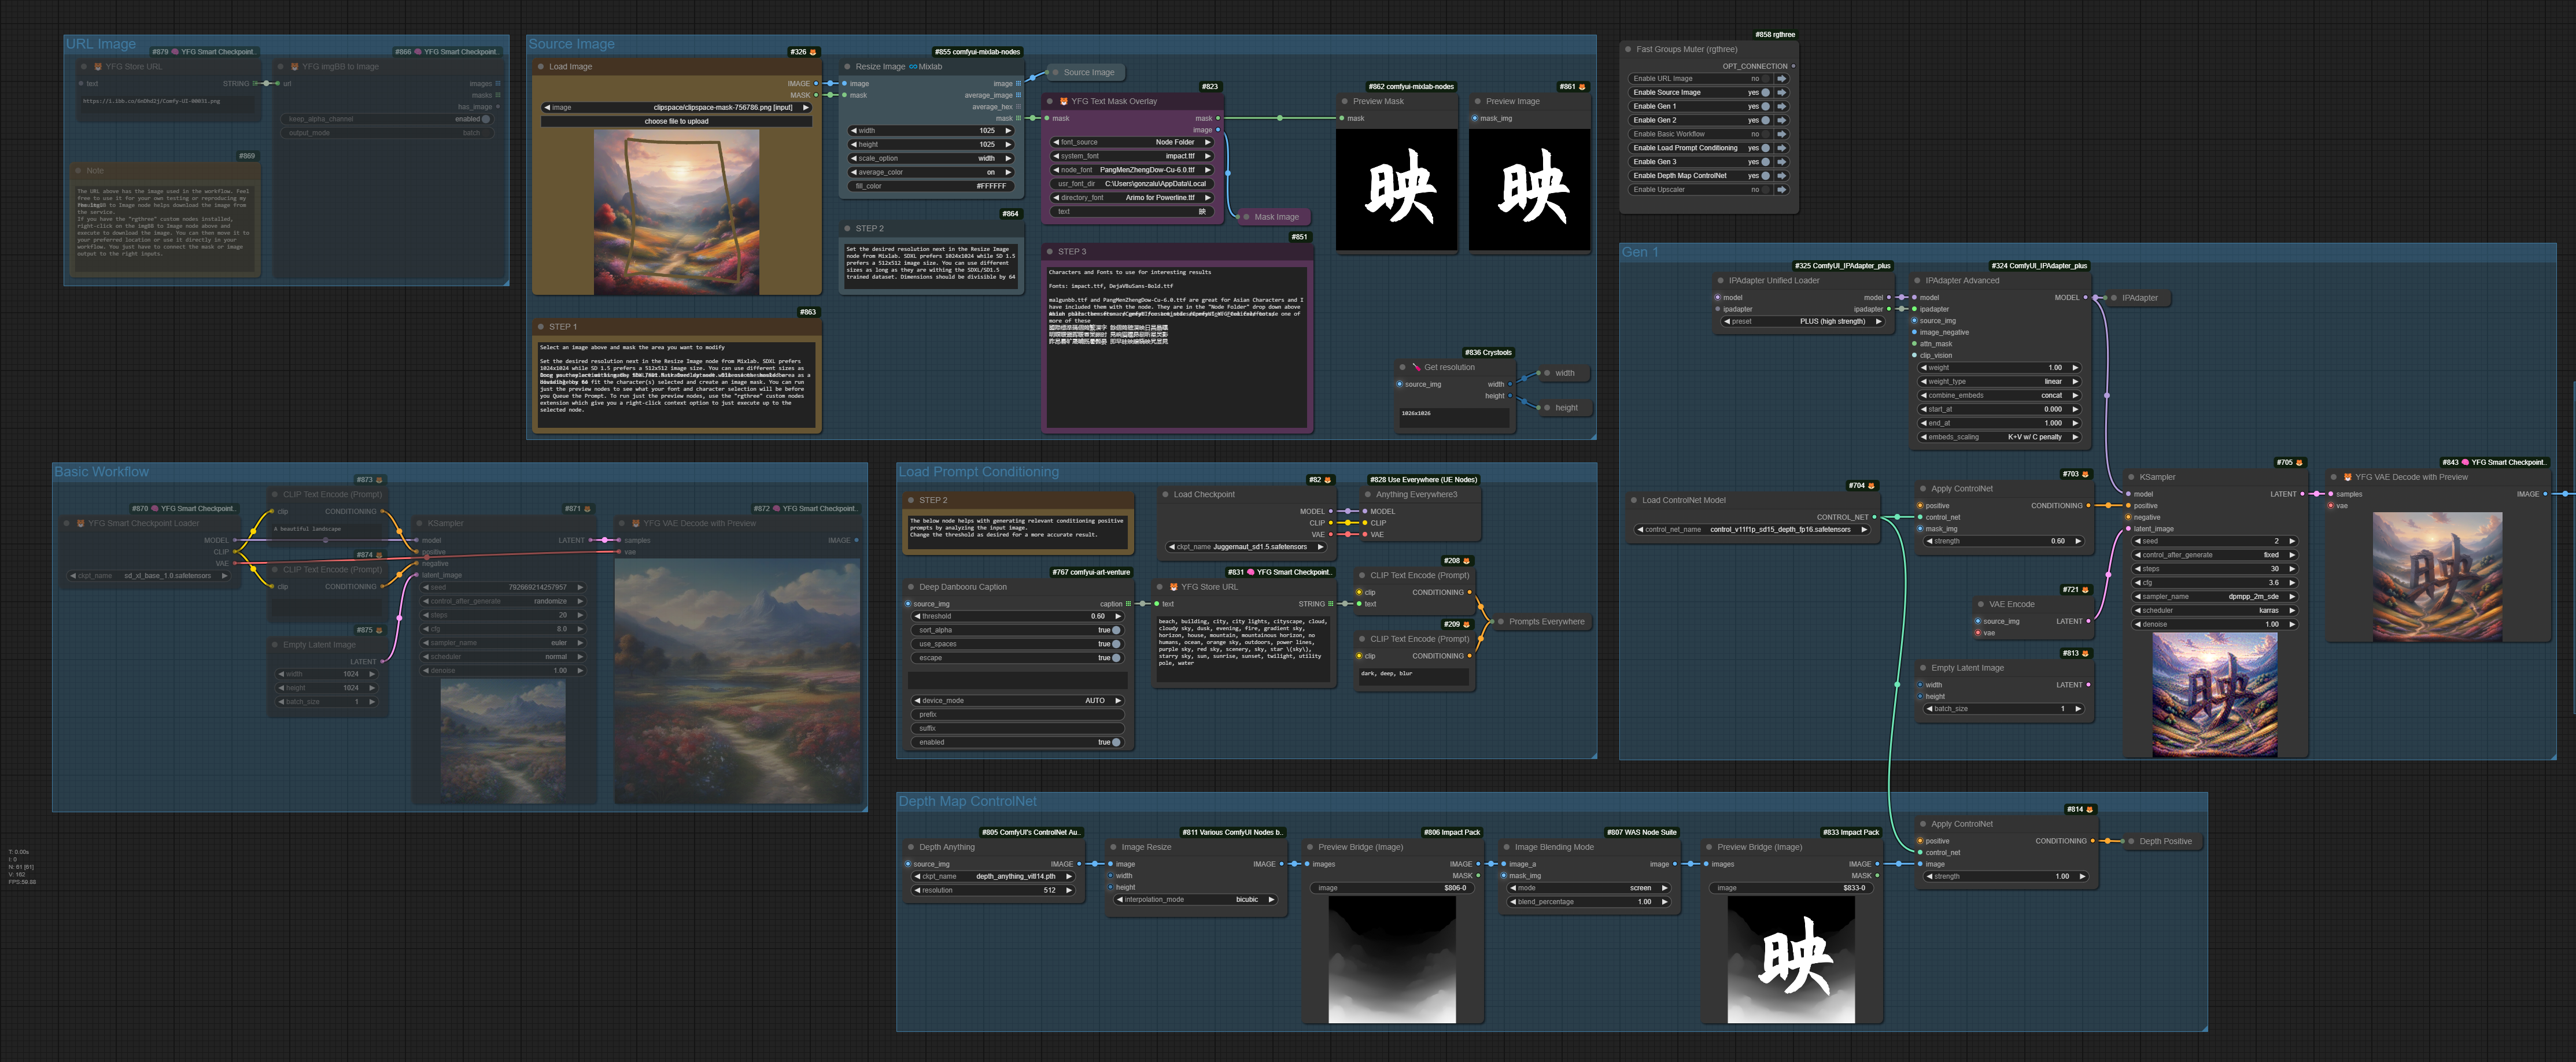Open control_net_name dropdown in Load ControlNet Model
This screenshot has height=1062, width=2576.
tap(1752, 530)
